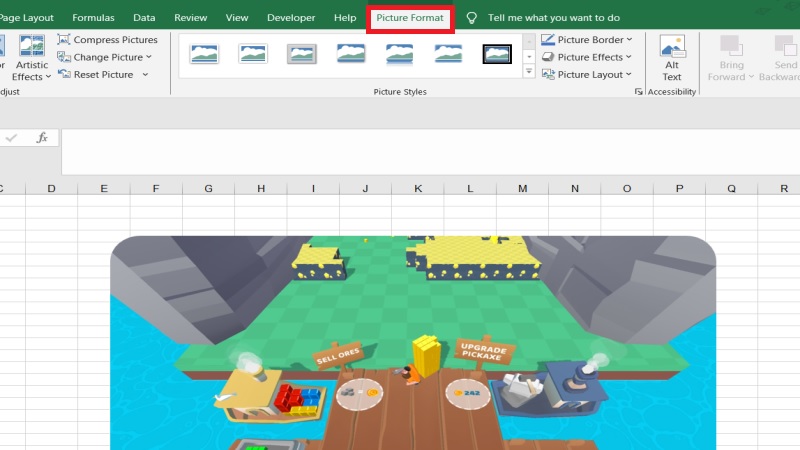
Task: Apply the fourth picture style thumbnail
Action: [x=351, y=54]
